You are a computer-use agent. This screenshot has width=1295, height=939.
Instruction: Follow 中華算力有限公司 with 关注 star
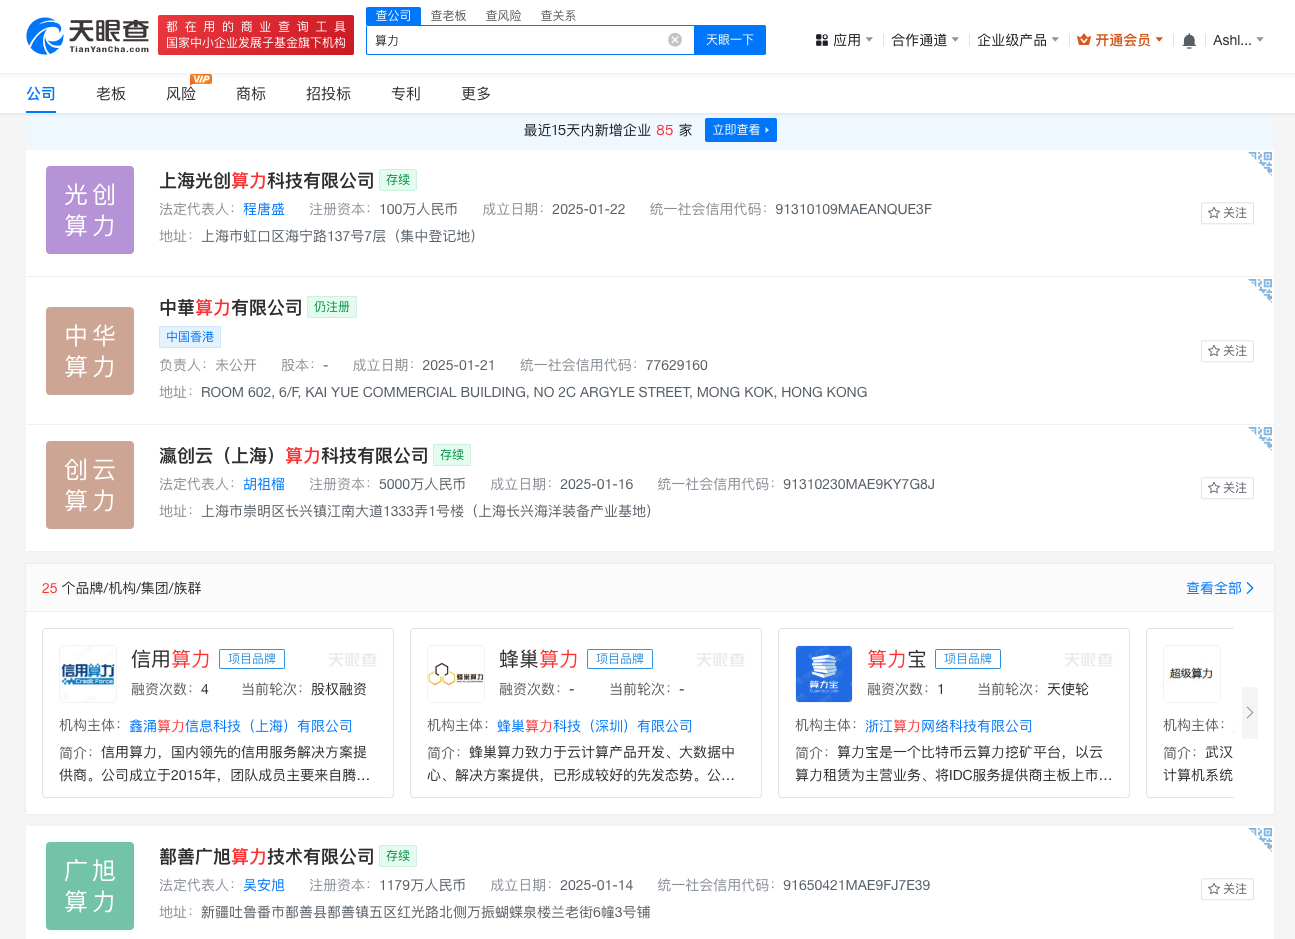click(1227, 351)
